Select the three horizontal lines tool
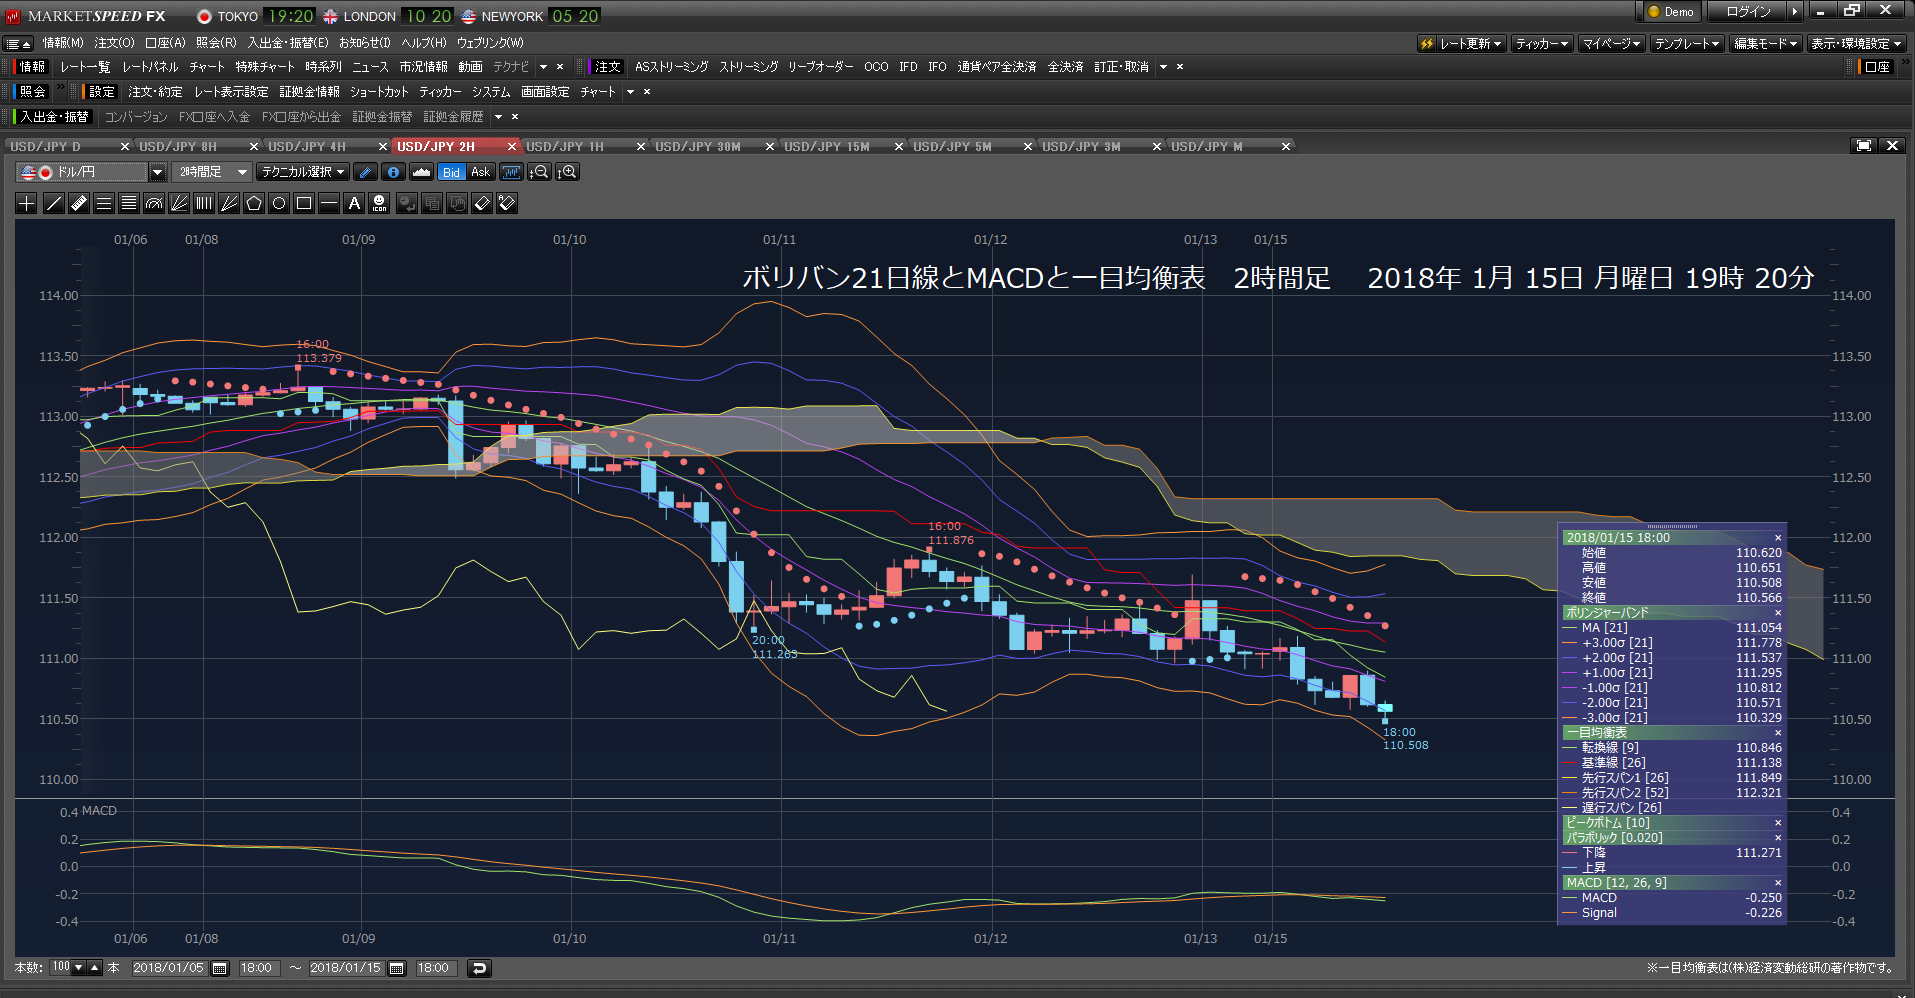The width and height of the screenshot is (1915, 998). pyautogui.click(x=103, y=203)
